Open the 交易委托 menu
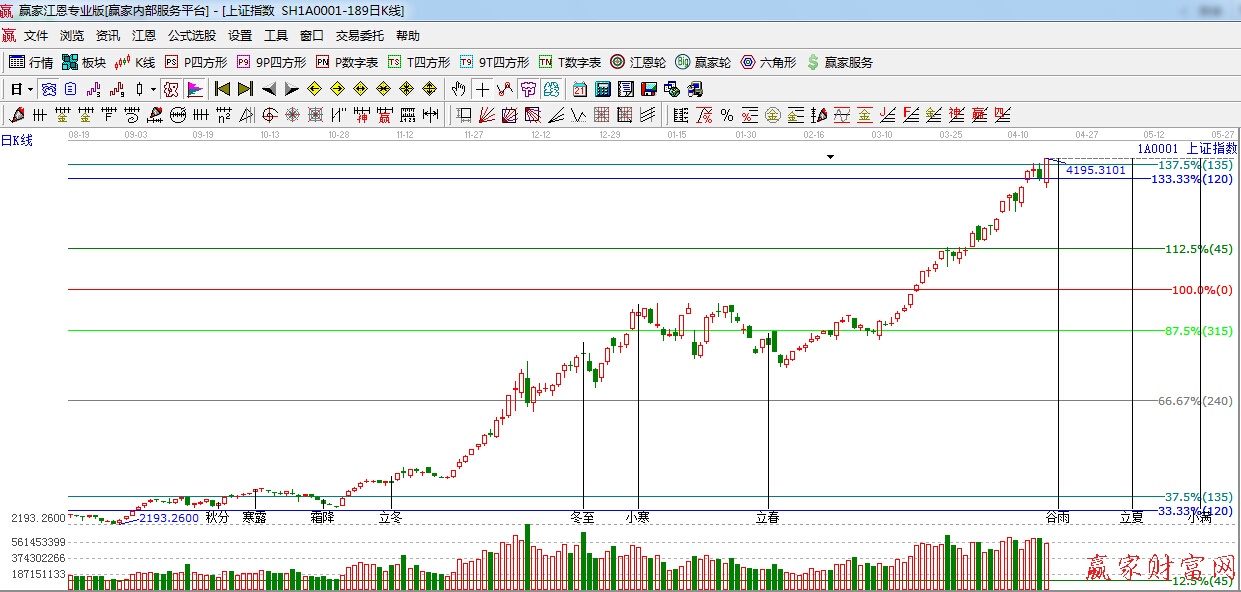1241x592 pixels. click(359, 35)
